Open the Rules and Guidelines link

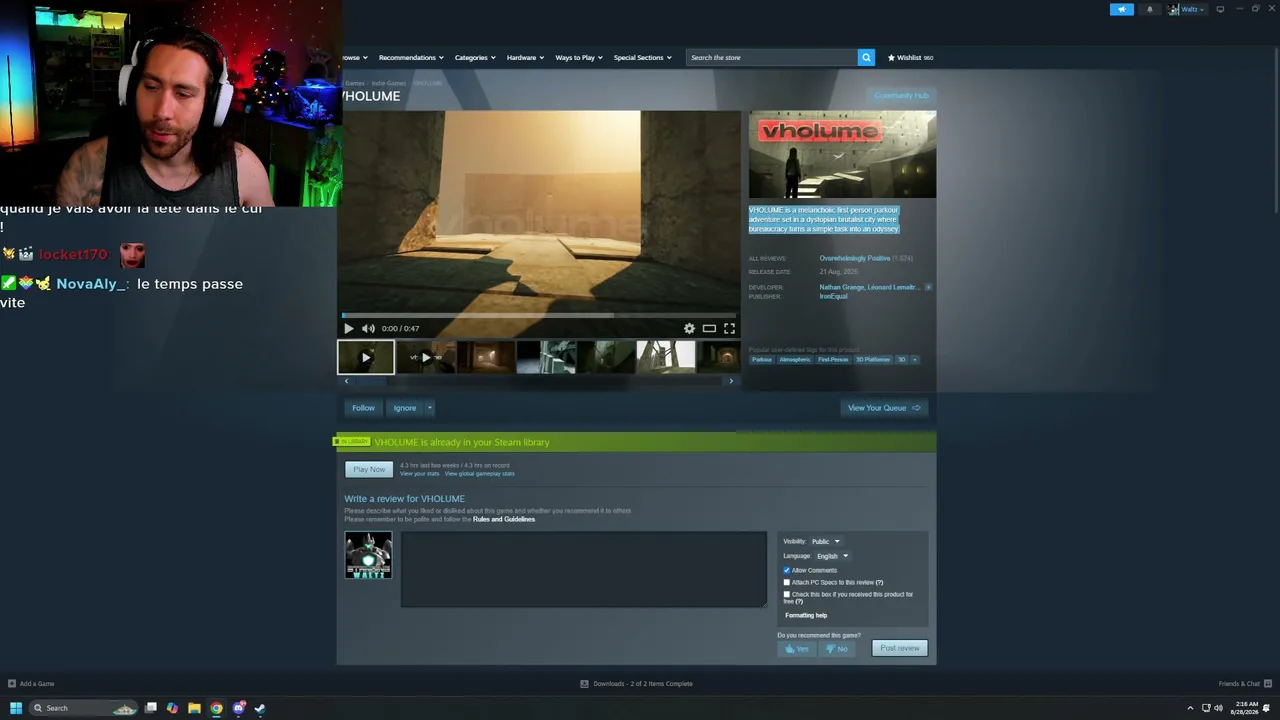click(x=504, y=519)
